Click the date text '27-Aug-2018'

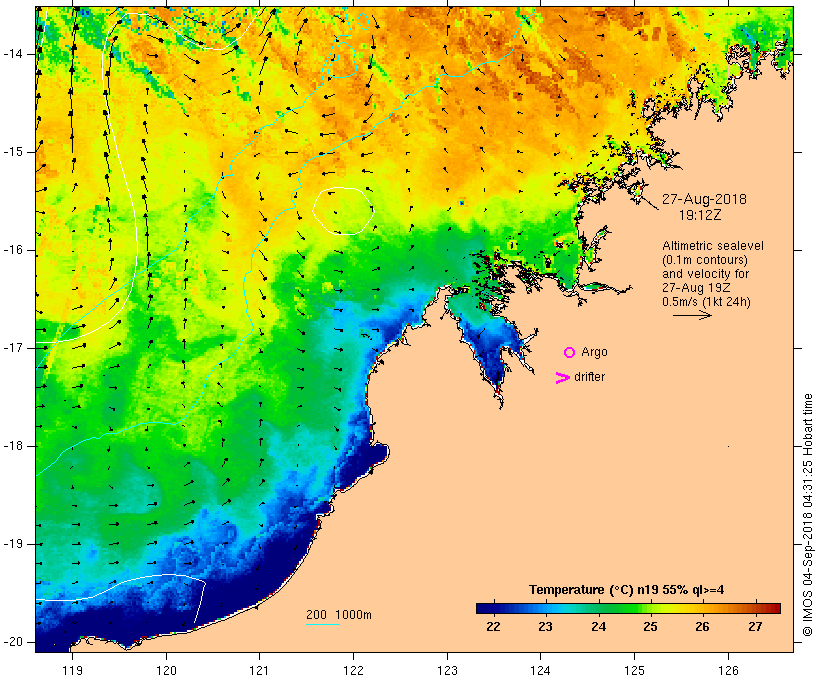click(704, 199)
